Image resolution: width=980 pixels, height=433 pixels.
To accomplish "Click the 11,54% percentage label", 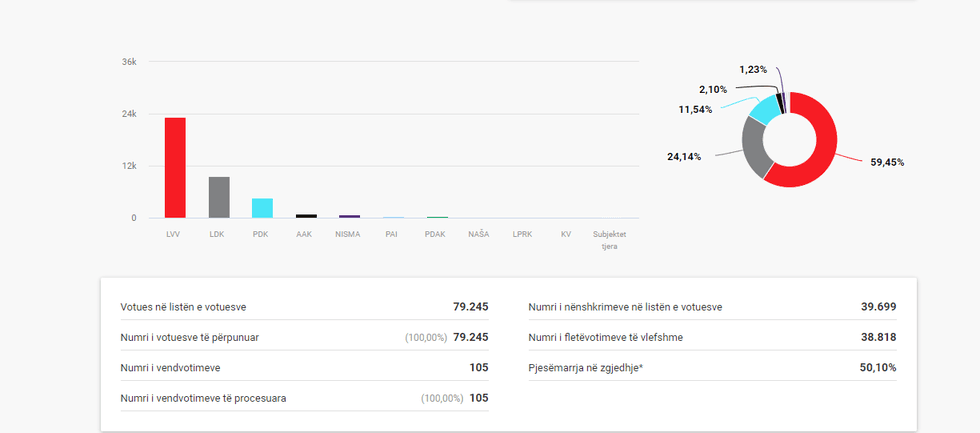I will click(695, 109).
